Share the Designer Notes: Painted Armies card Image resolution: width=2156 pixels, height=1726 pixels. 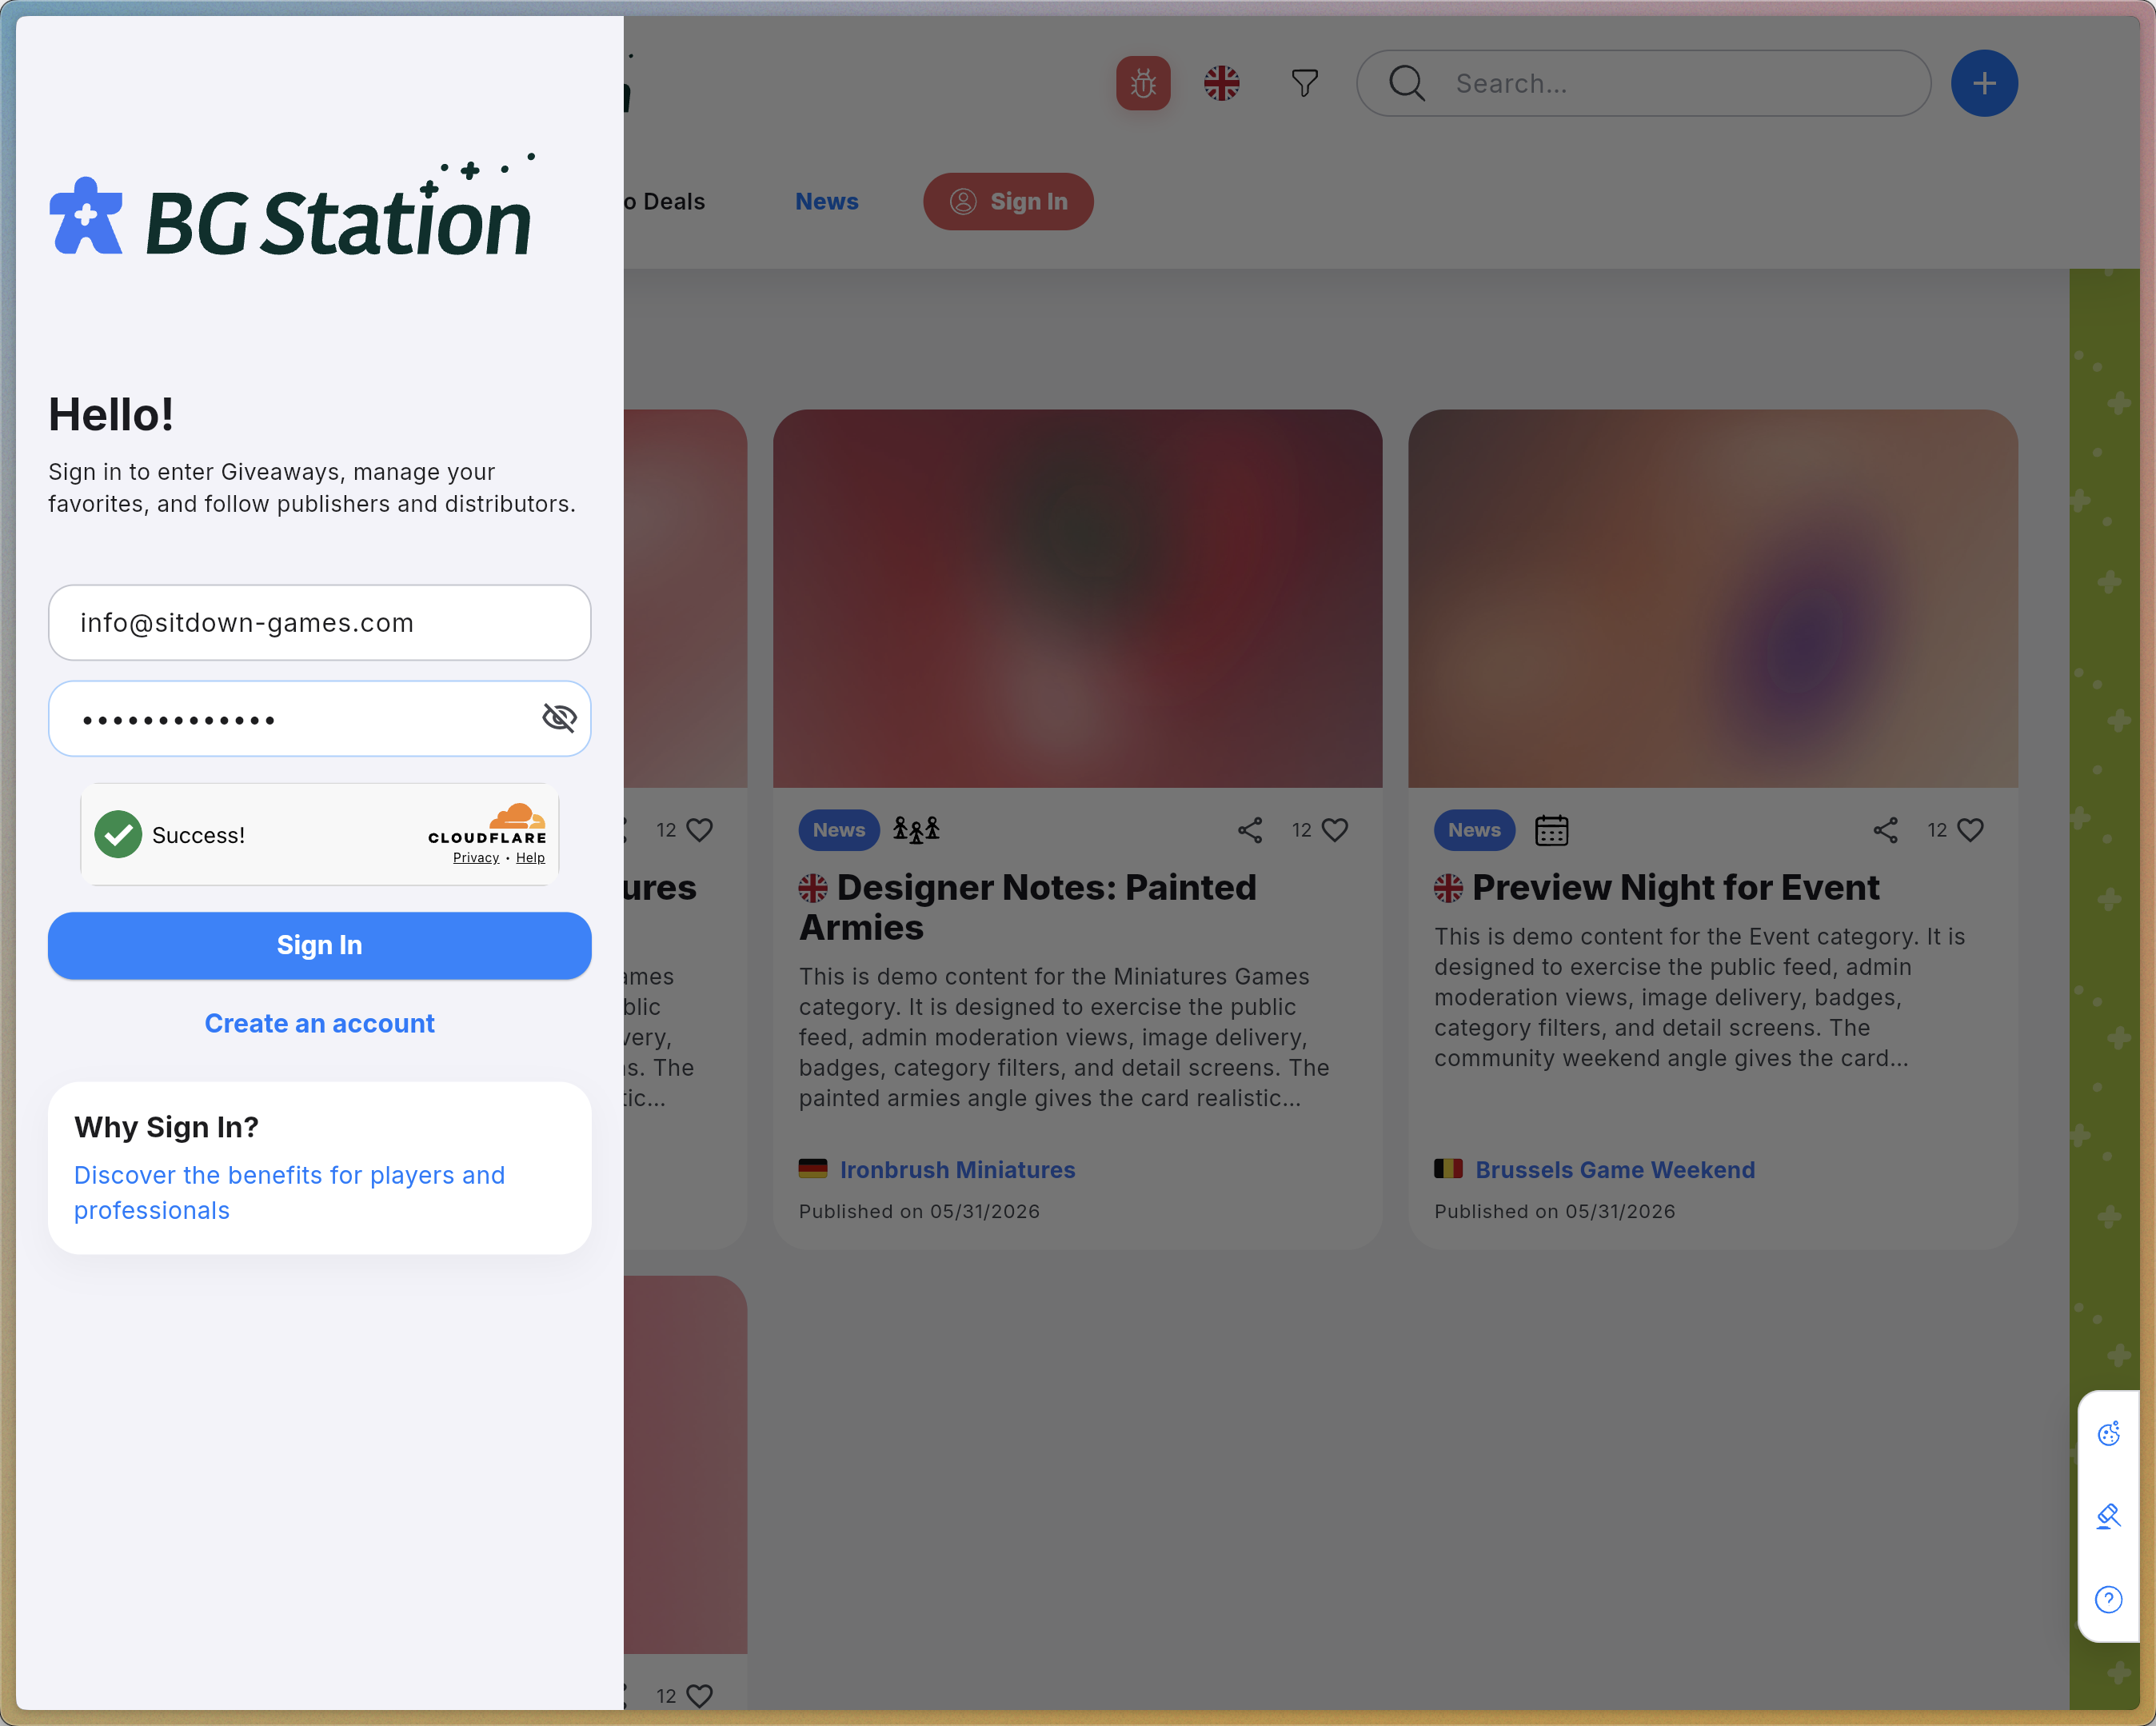click(x=1250, y=830)
